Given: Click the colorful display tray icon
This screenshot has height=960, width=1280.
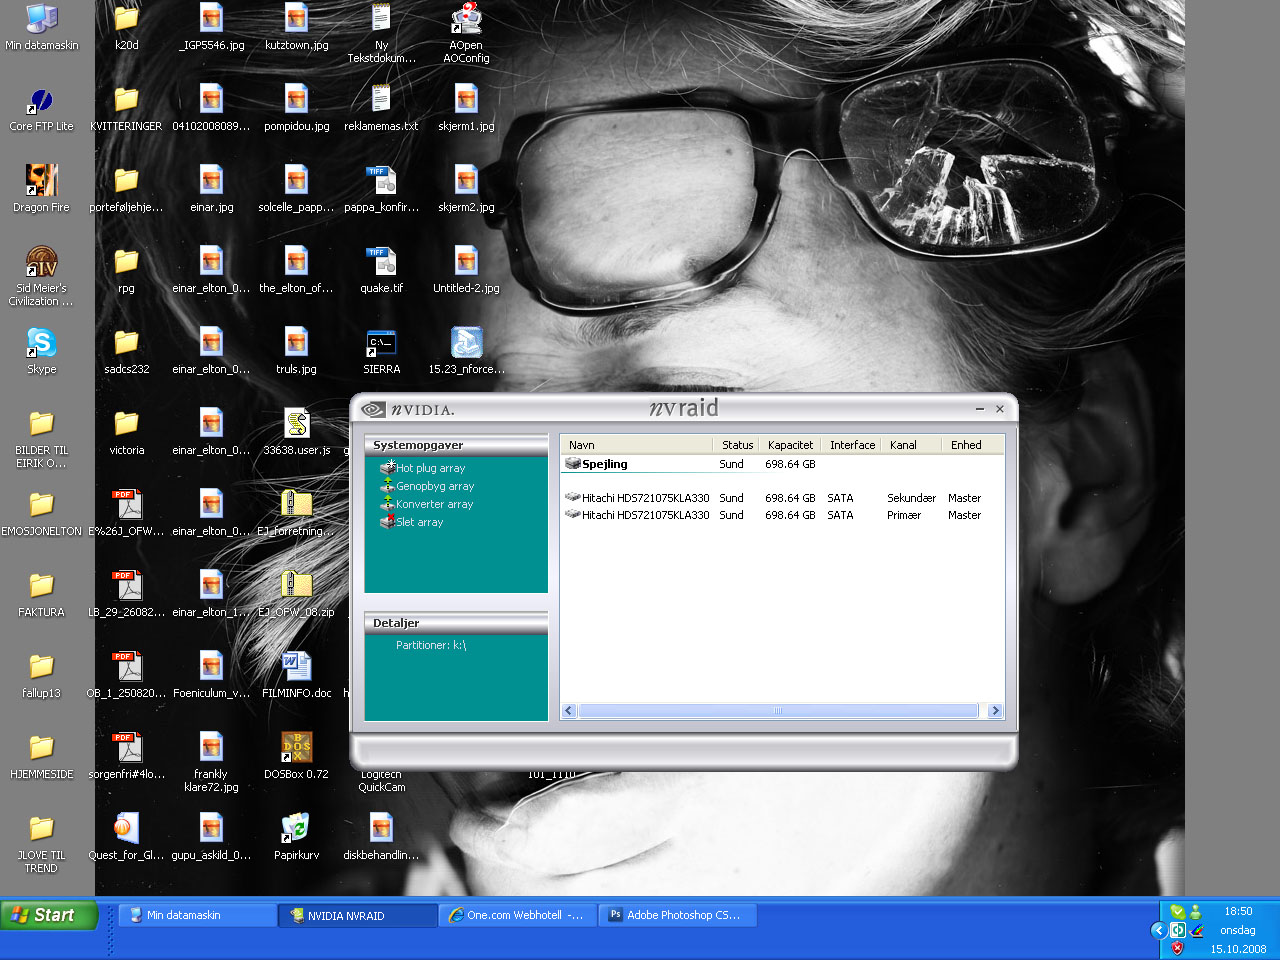Looking at the screenshot, I should 1196,930.
